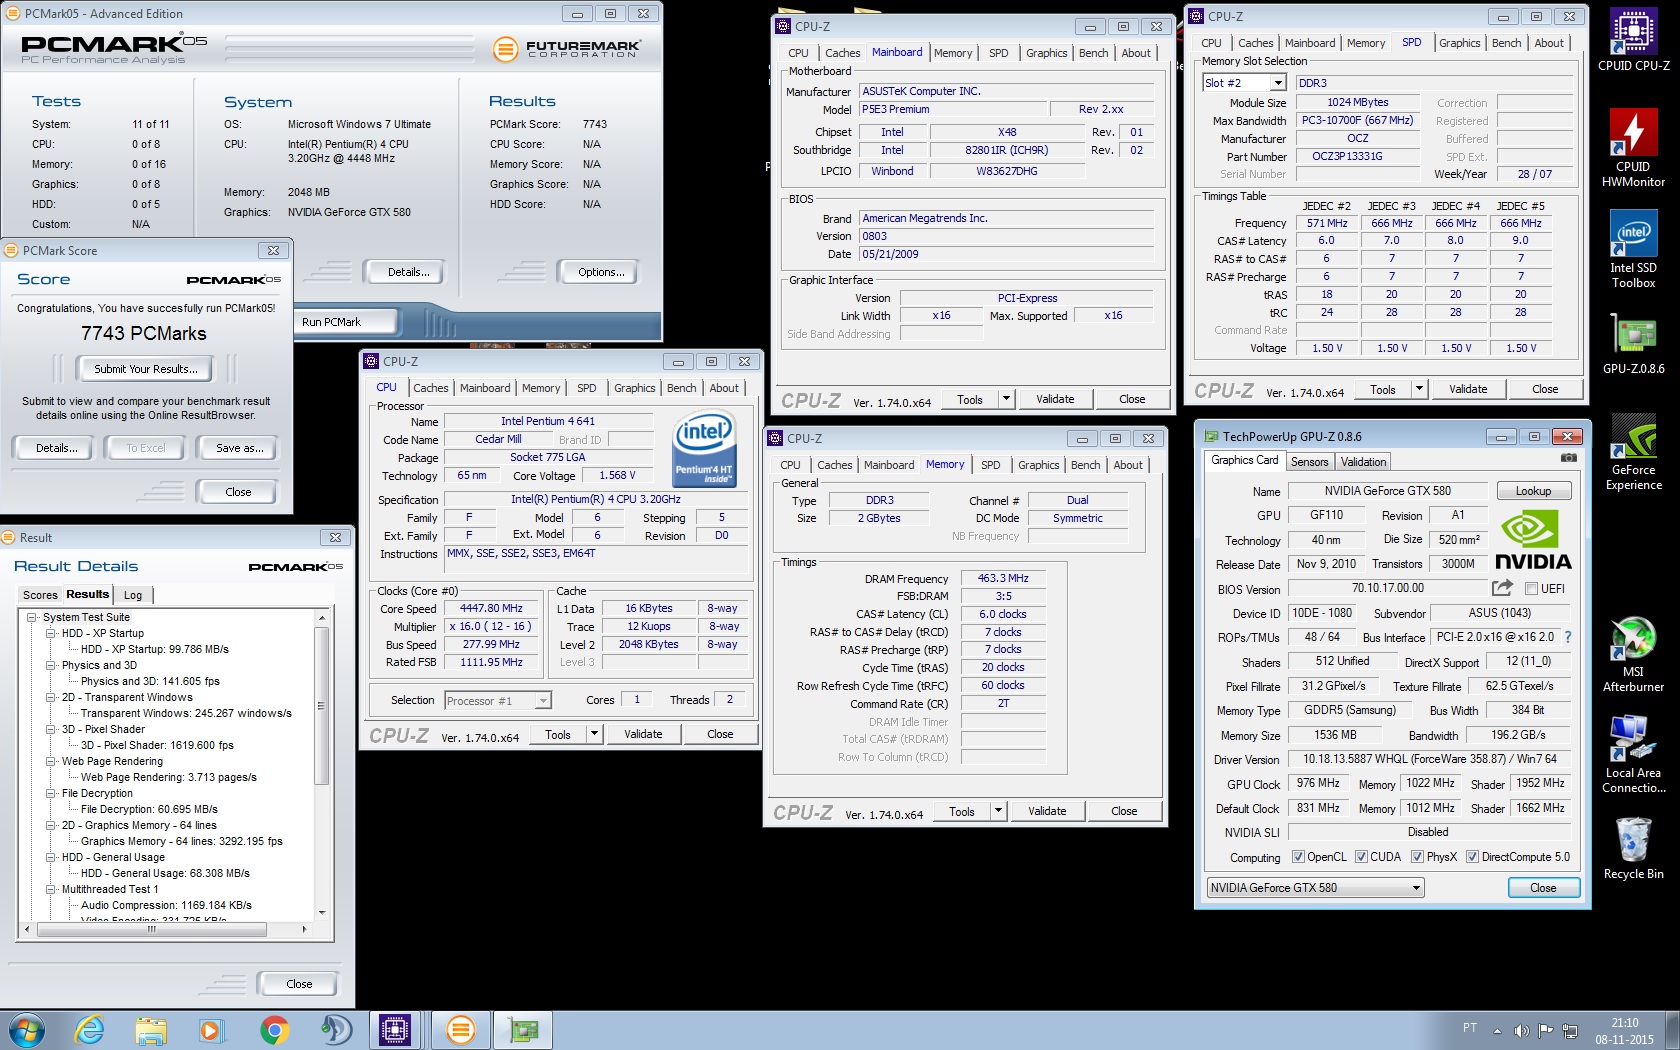The height and width of the screenshot is (1050, 1680).
Task: Open Internet Explorer from taskbar
Action: [89, 1030]
